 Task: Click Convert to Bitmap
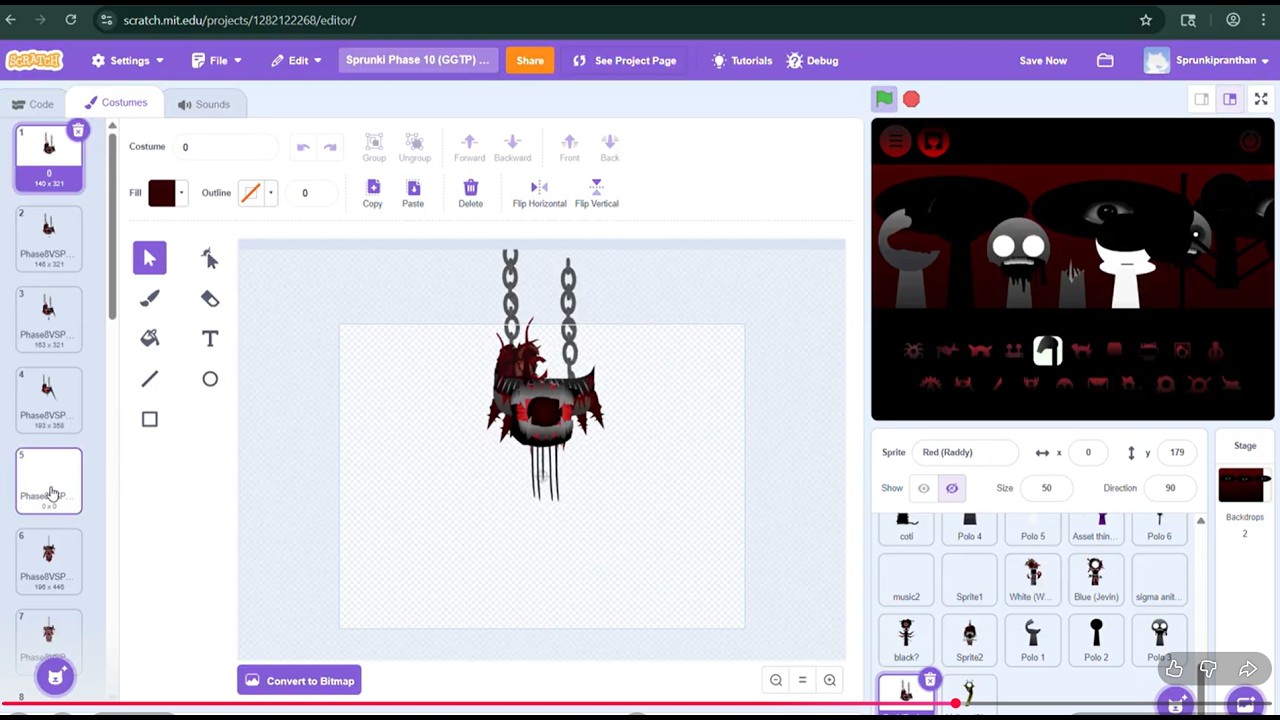pos(297,681)
